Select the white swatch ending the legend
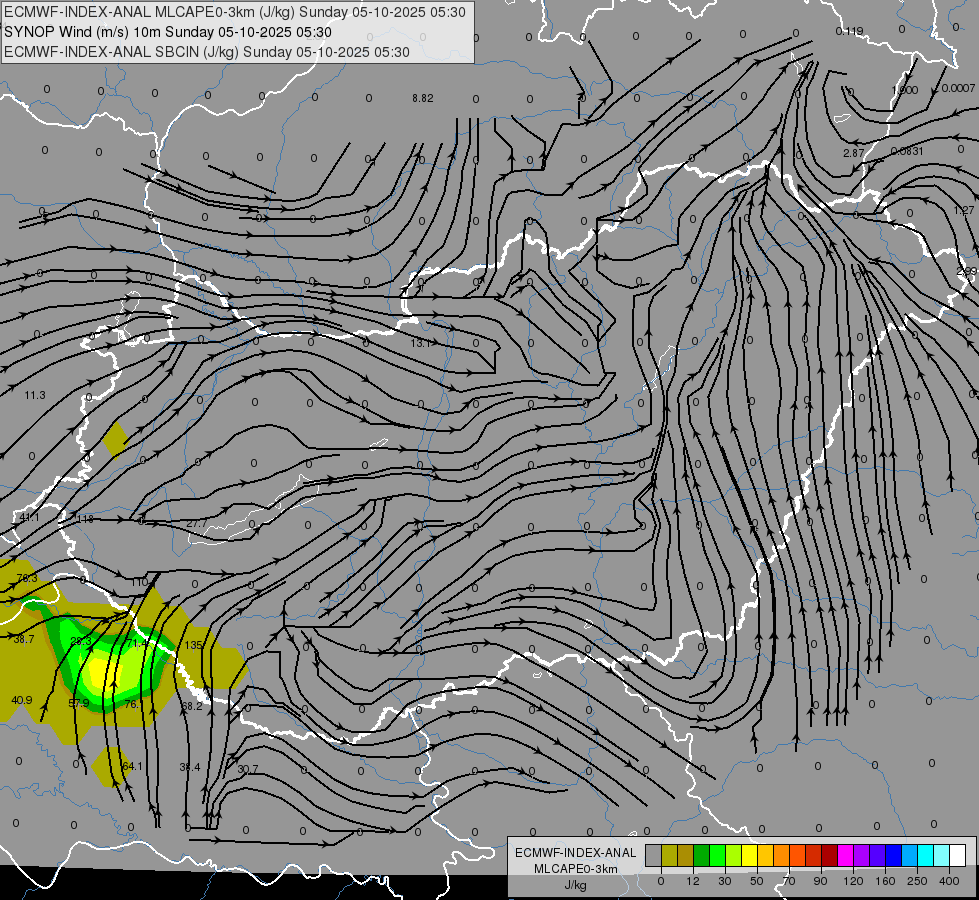This screenshot has width=979, height=900. pos(958,855)
